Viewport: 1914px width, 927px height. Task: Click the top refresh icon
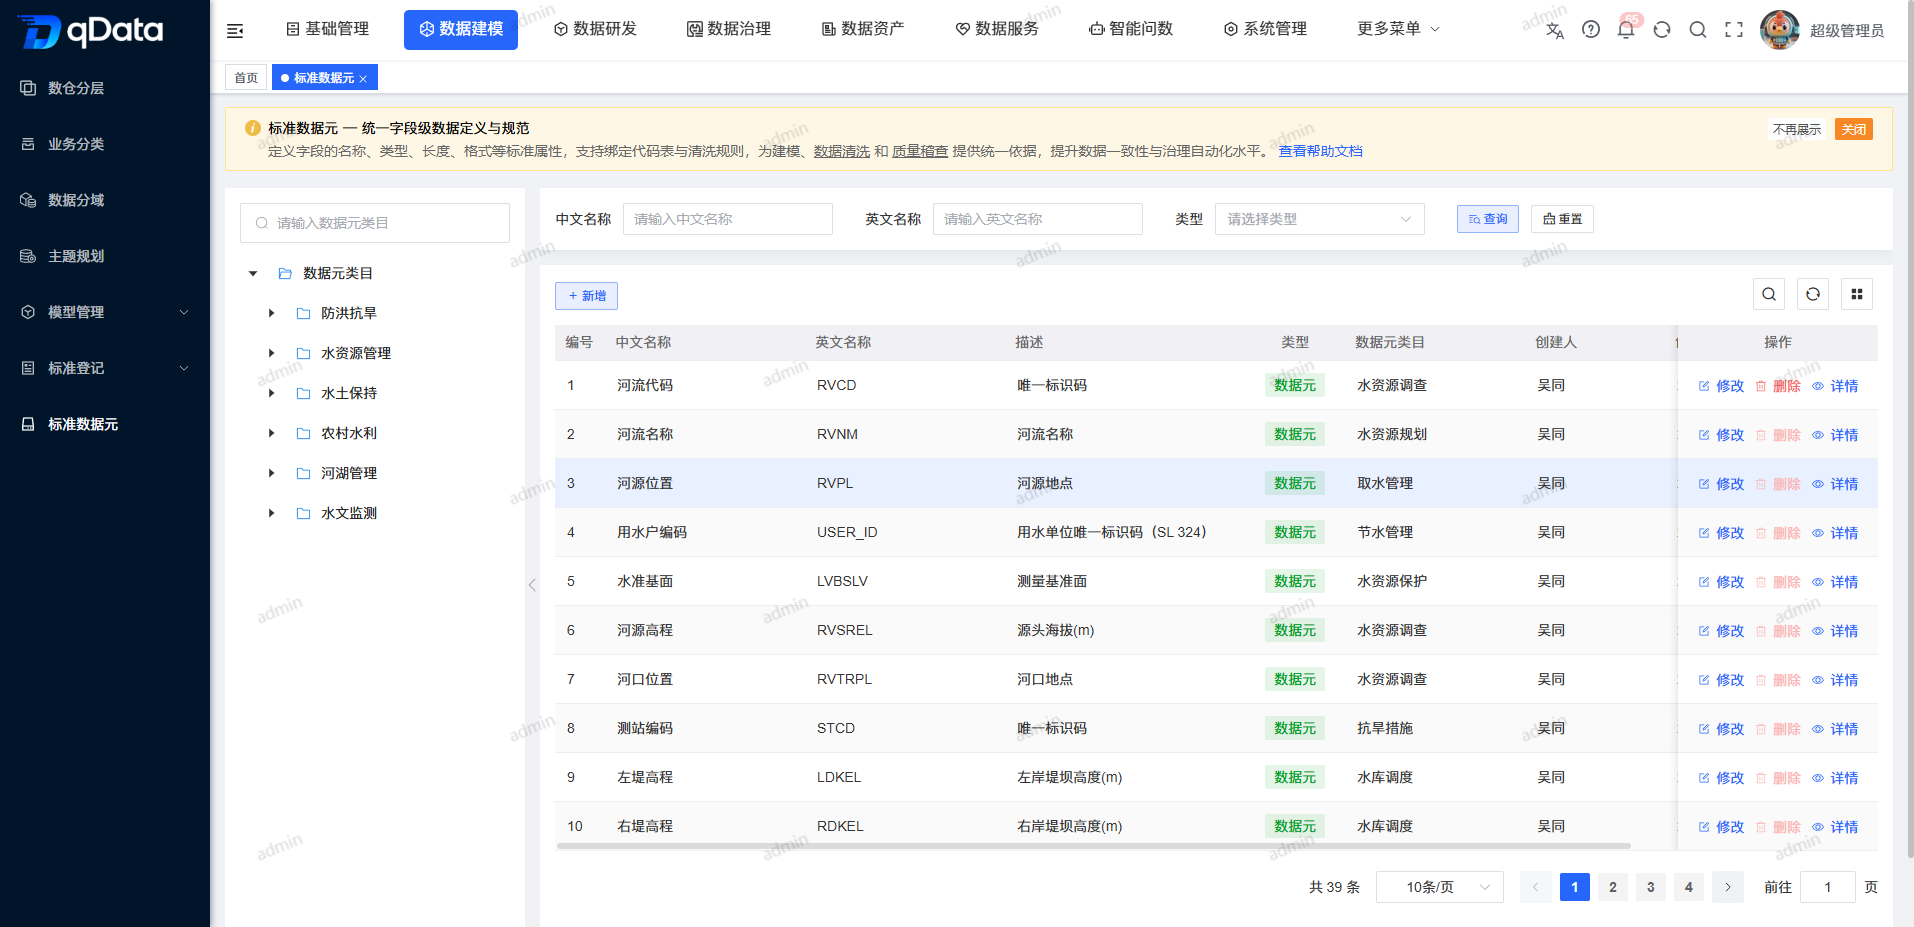pyautogui.click(x=1662, y=30)
